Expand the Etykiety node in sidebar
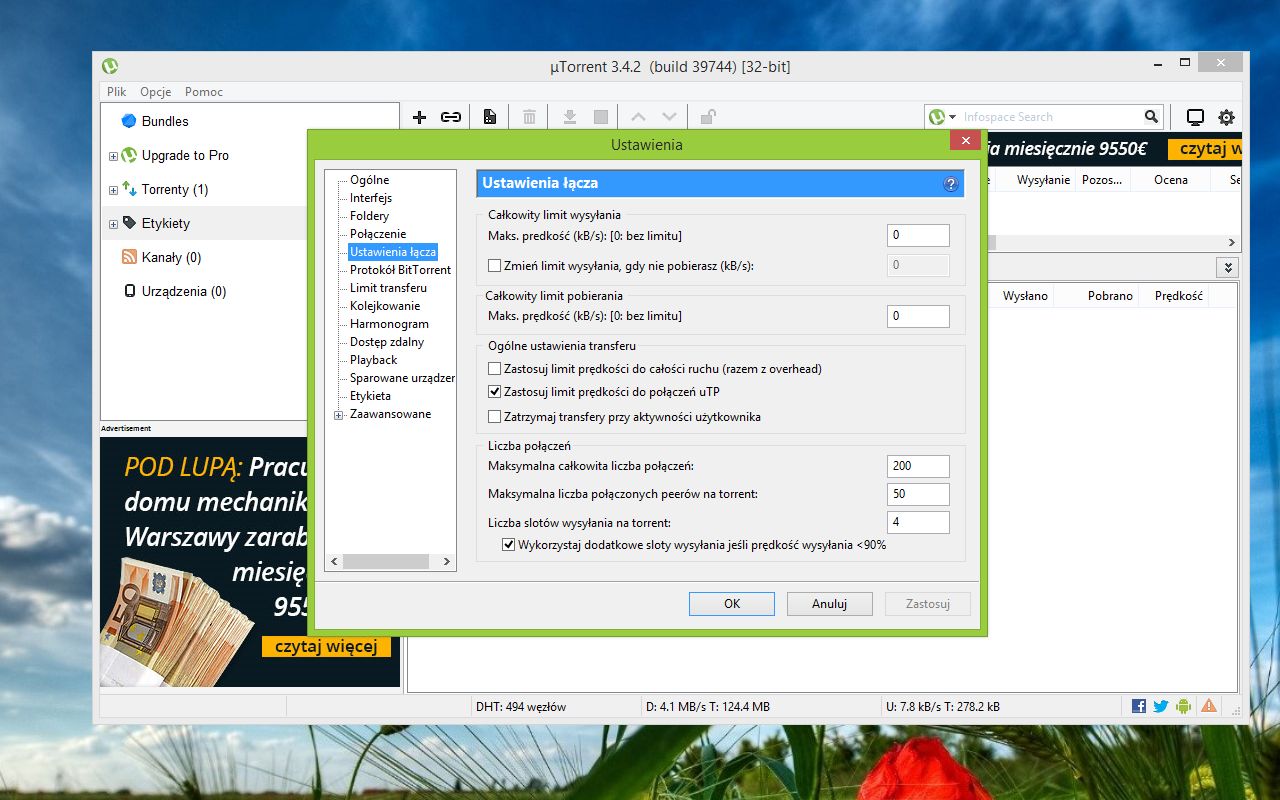This screenshot has height=800, width=1280. coord(113,224)
